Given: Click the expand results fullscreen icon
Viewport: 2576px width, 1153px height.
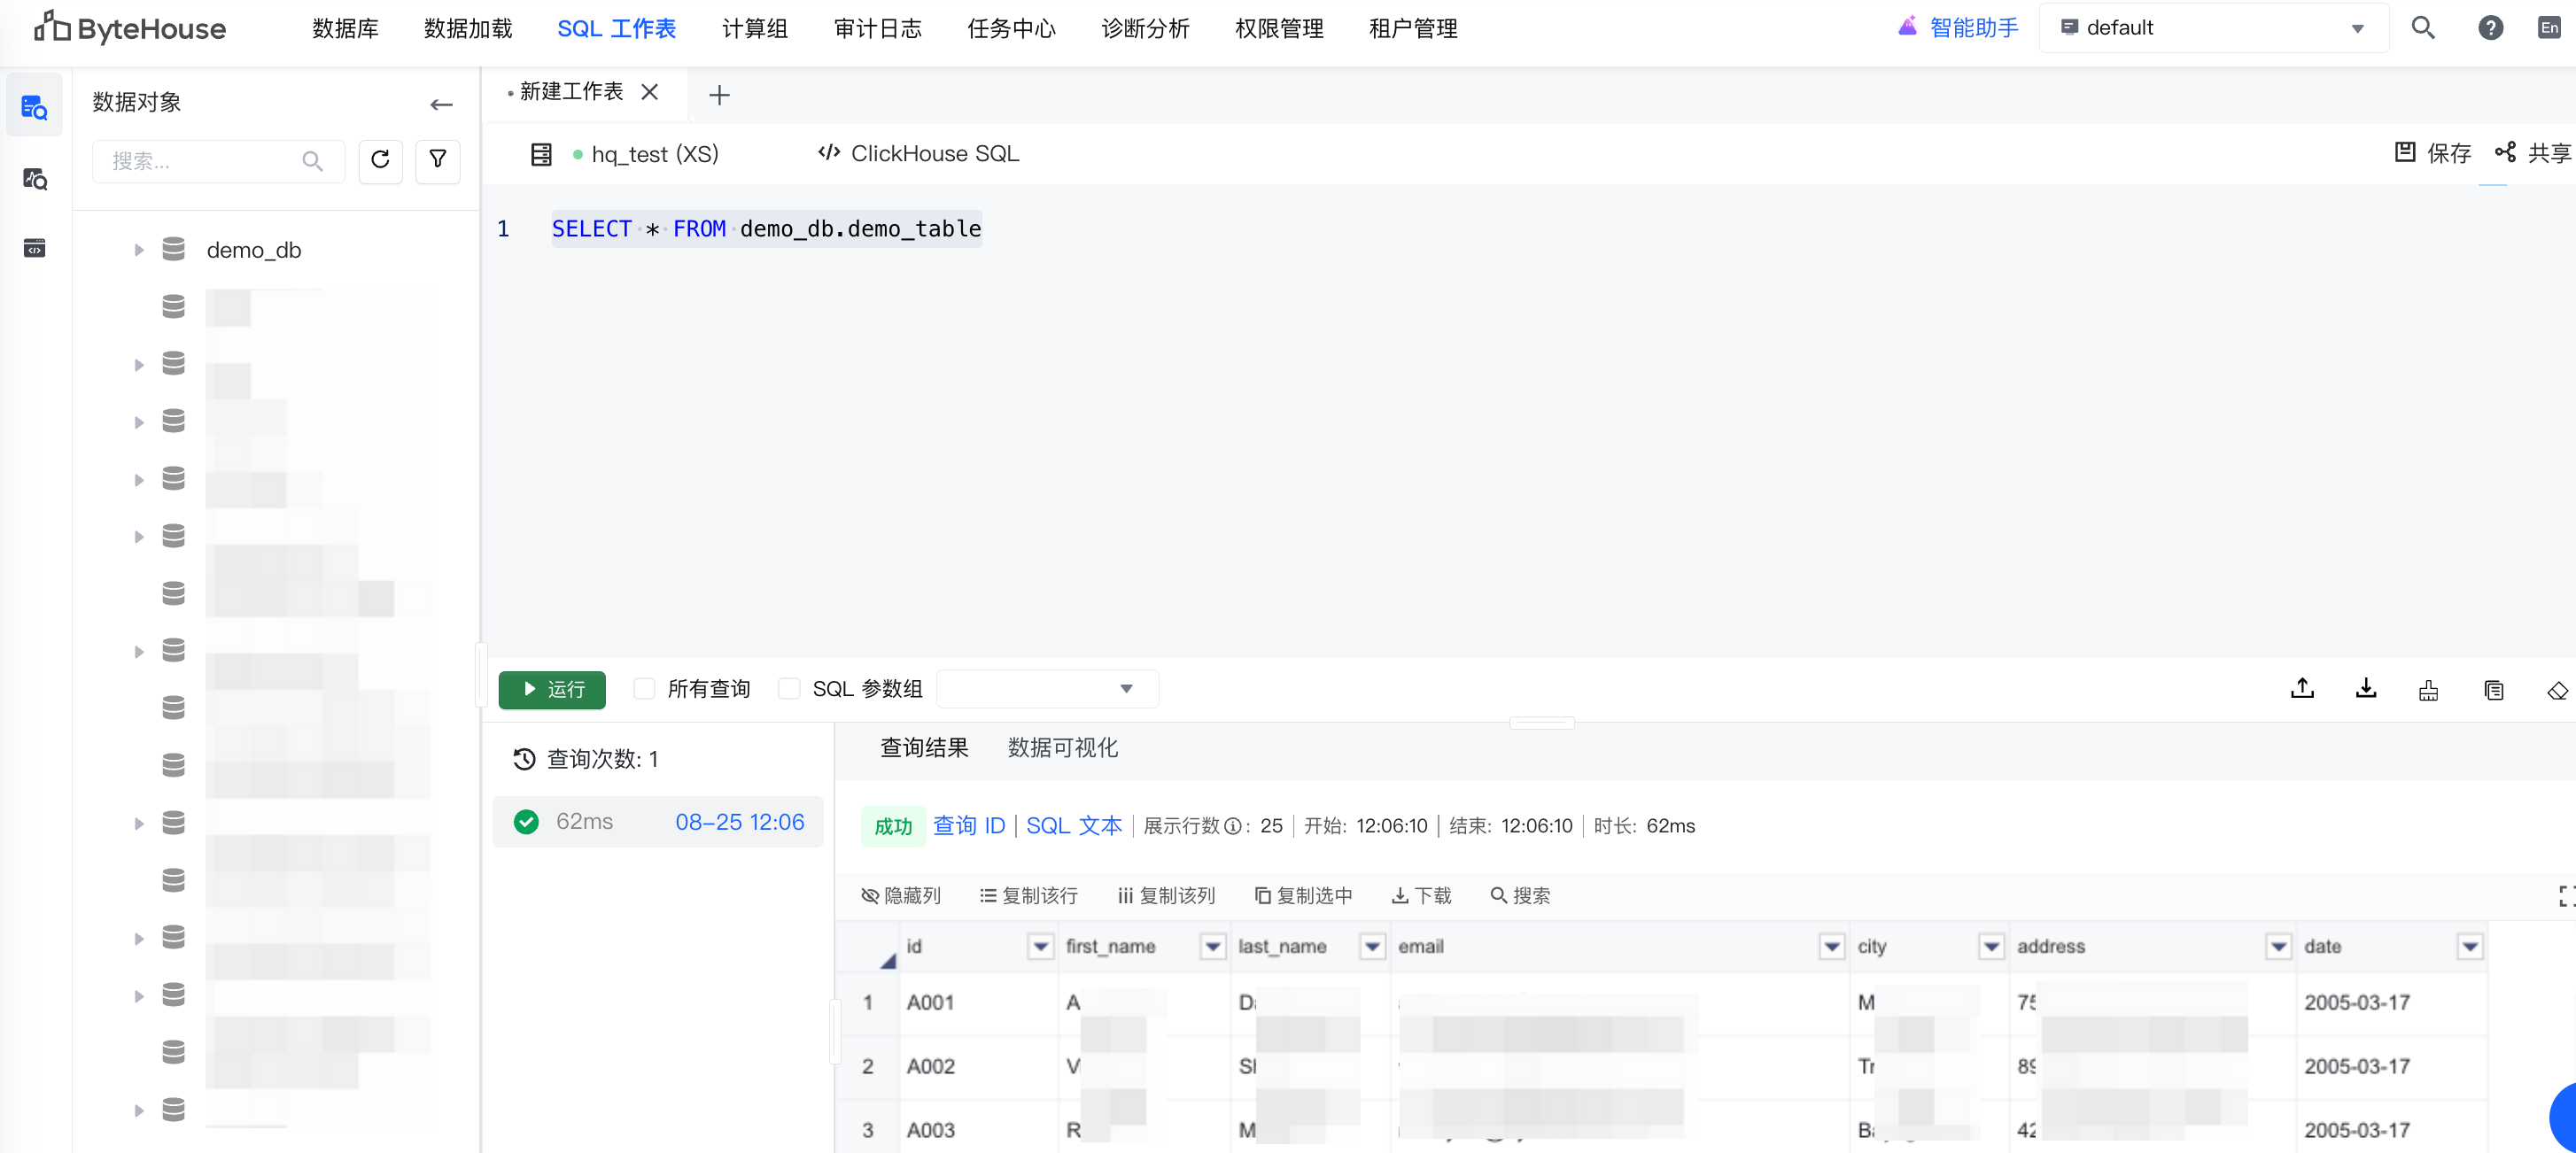Looking at the screenshot, I should tap(2565, 895).
